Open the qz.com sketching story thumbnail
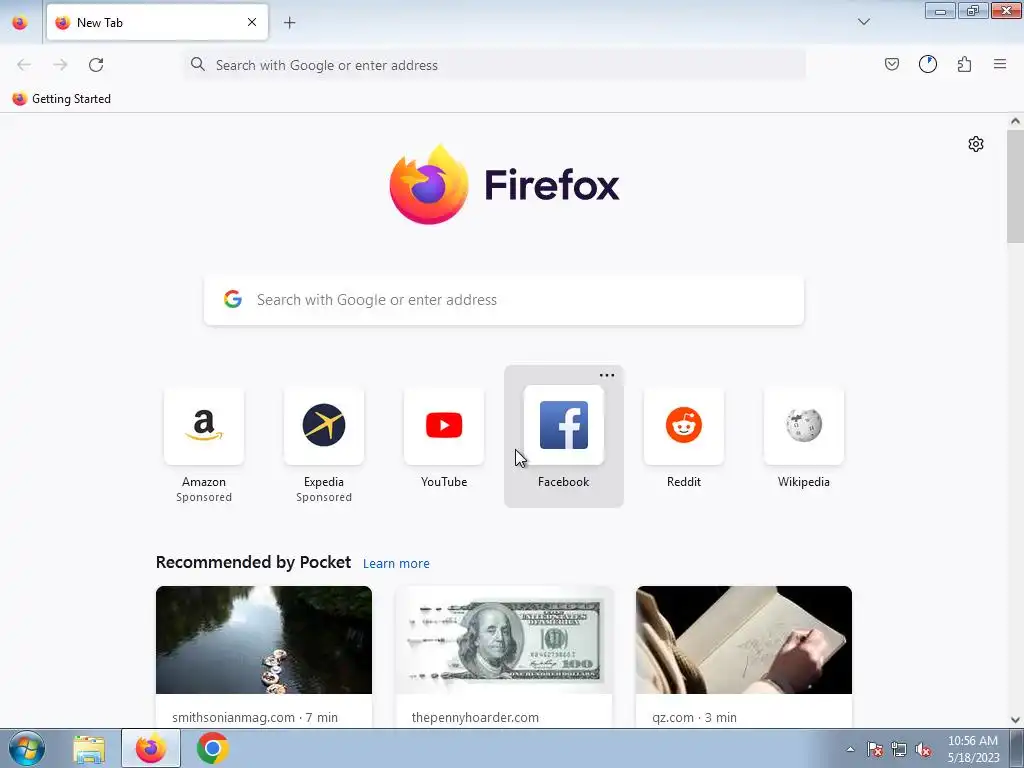The height and width of the screenshot is (768, 1024). pyautogui.click(x=744, y=640)
